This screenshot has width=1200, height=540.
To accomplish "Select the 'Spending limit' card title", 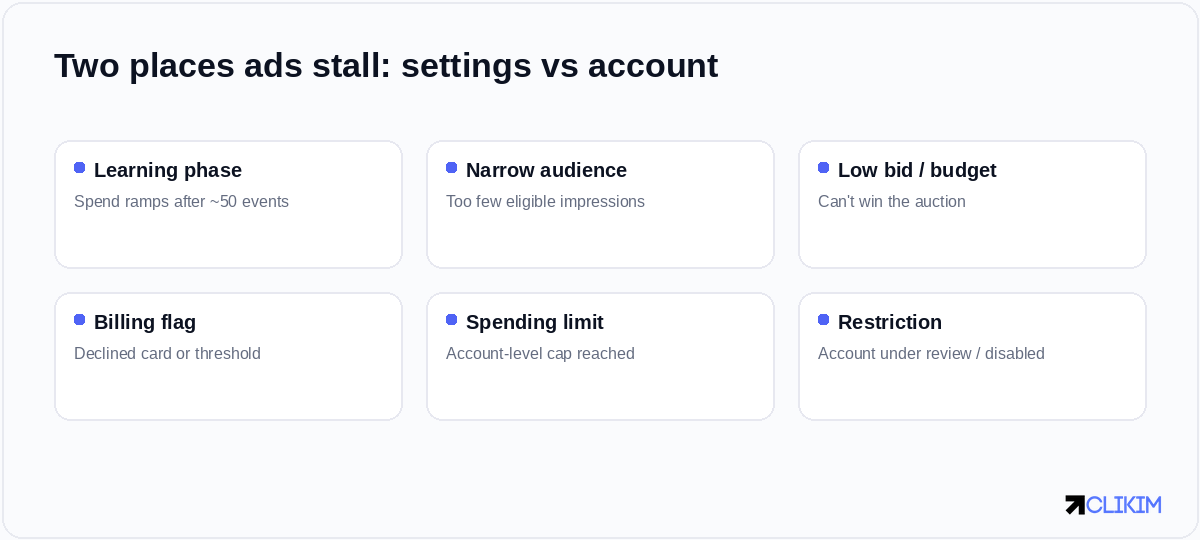I will click(535, 322).
